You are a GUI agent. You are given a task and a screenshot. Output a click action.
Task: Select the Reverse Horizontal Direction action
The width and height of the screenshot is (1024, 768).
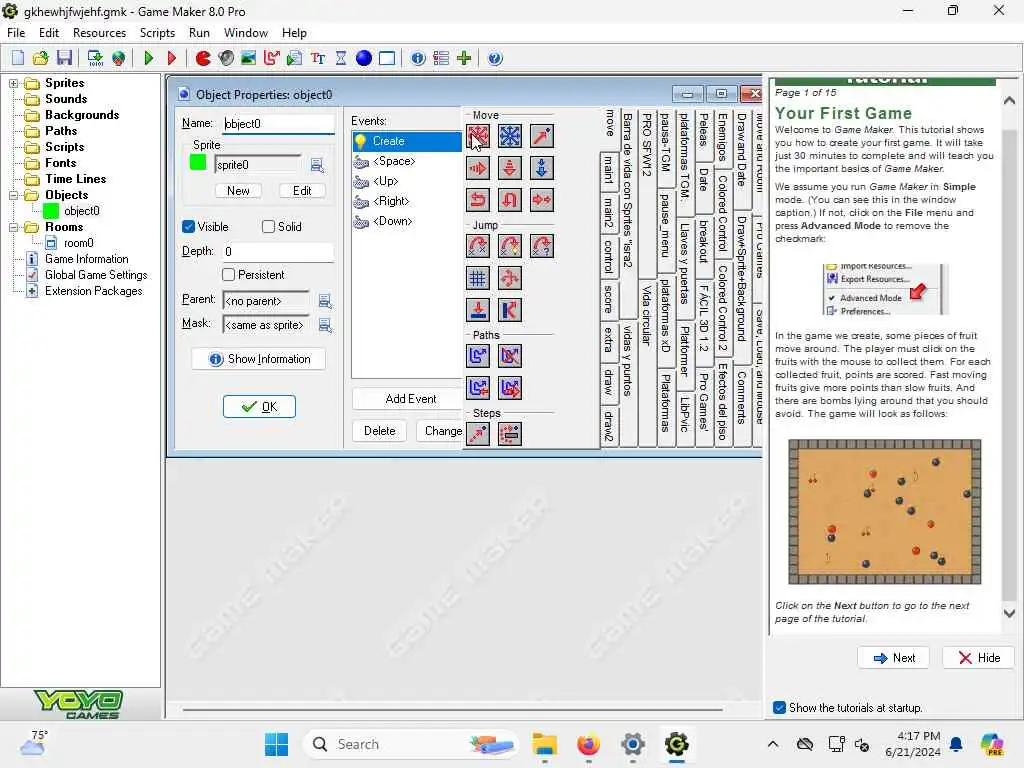click(x=478, y=200)
